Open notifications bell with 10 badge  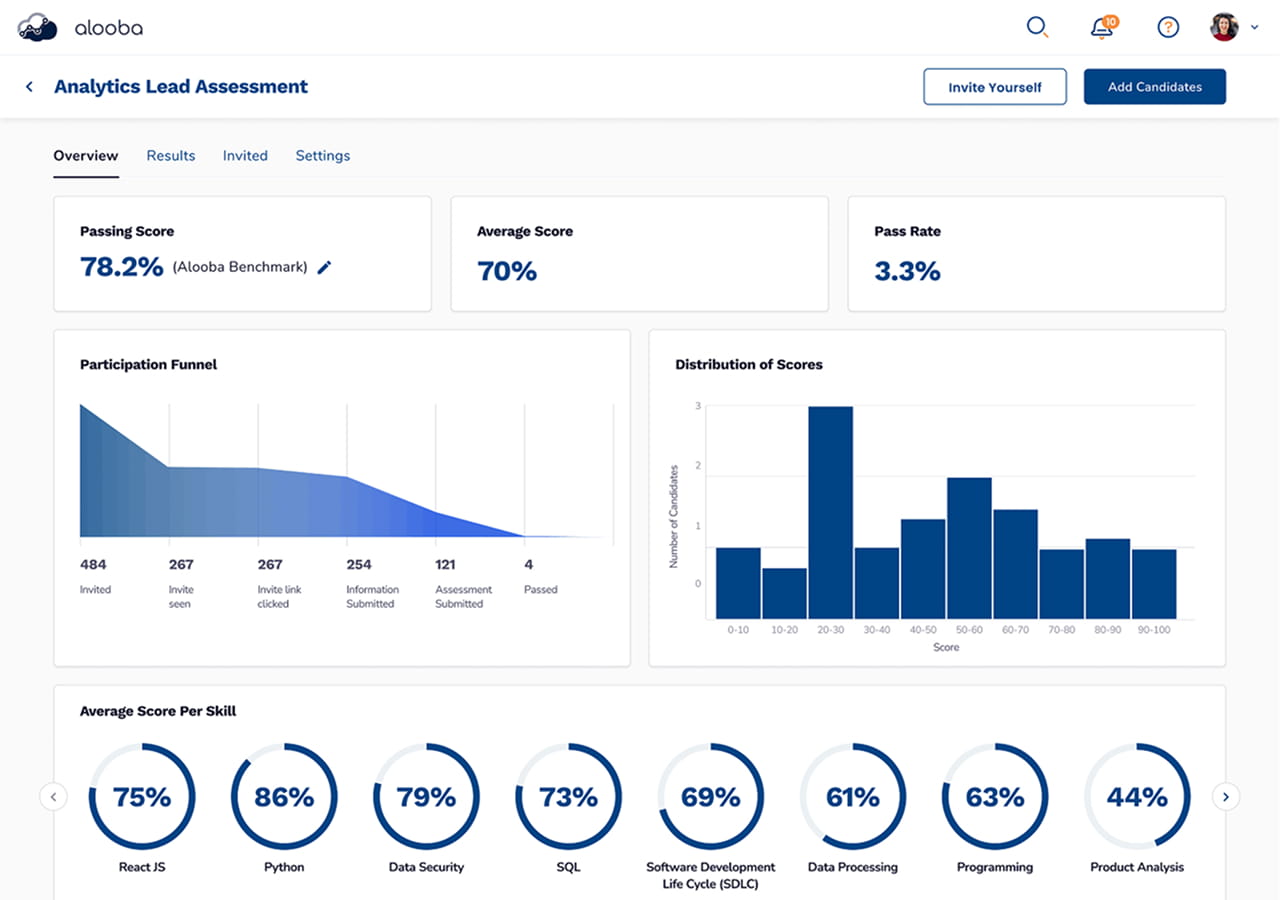click(x=1103, y=27)
